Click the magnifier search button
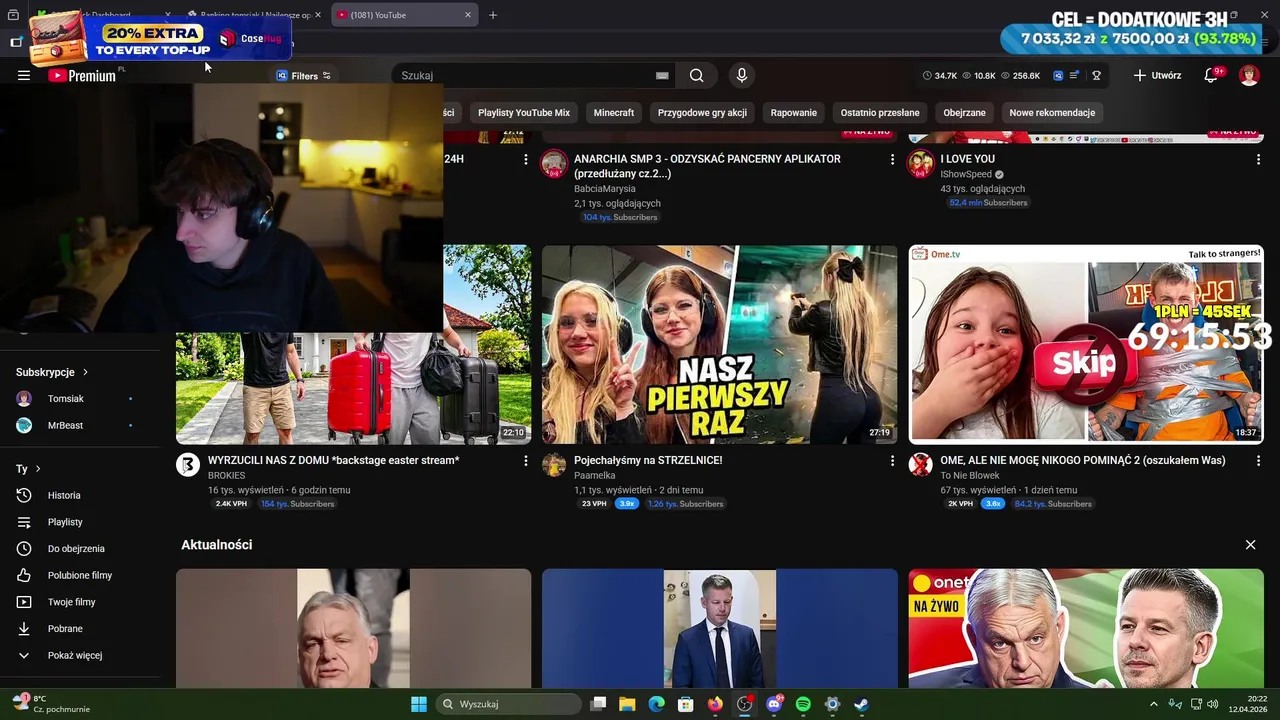 point(697,75)
